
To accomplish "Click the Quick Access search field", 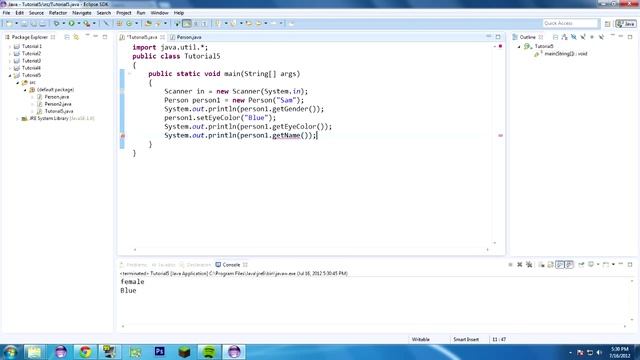I will coord(570,23).
